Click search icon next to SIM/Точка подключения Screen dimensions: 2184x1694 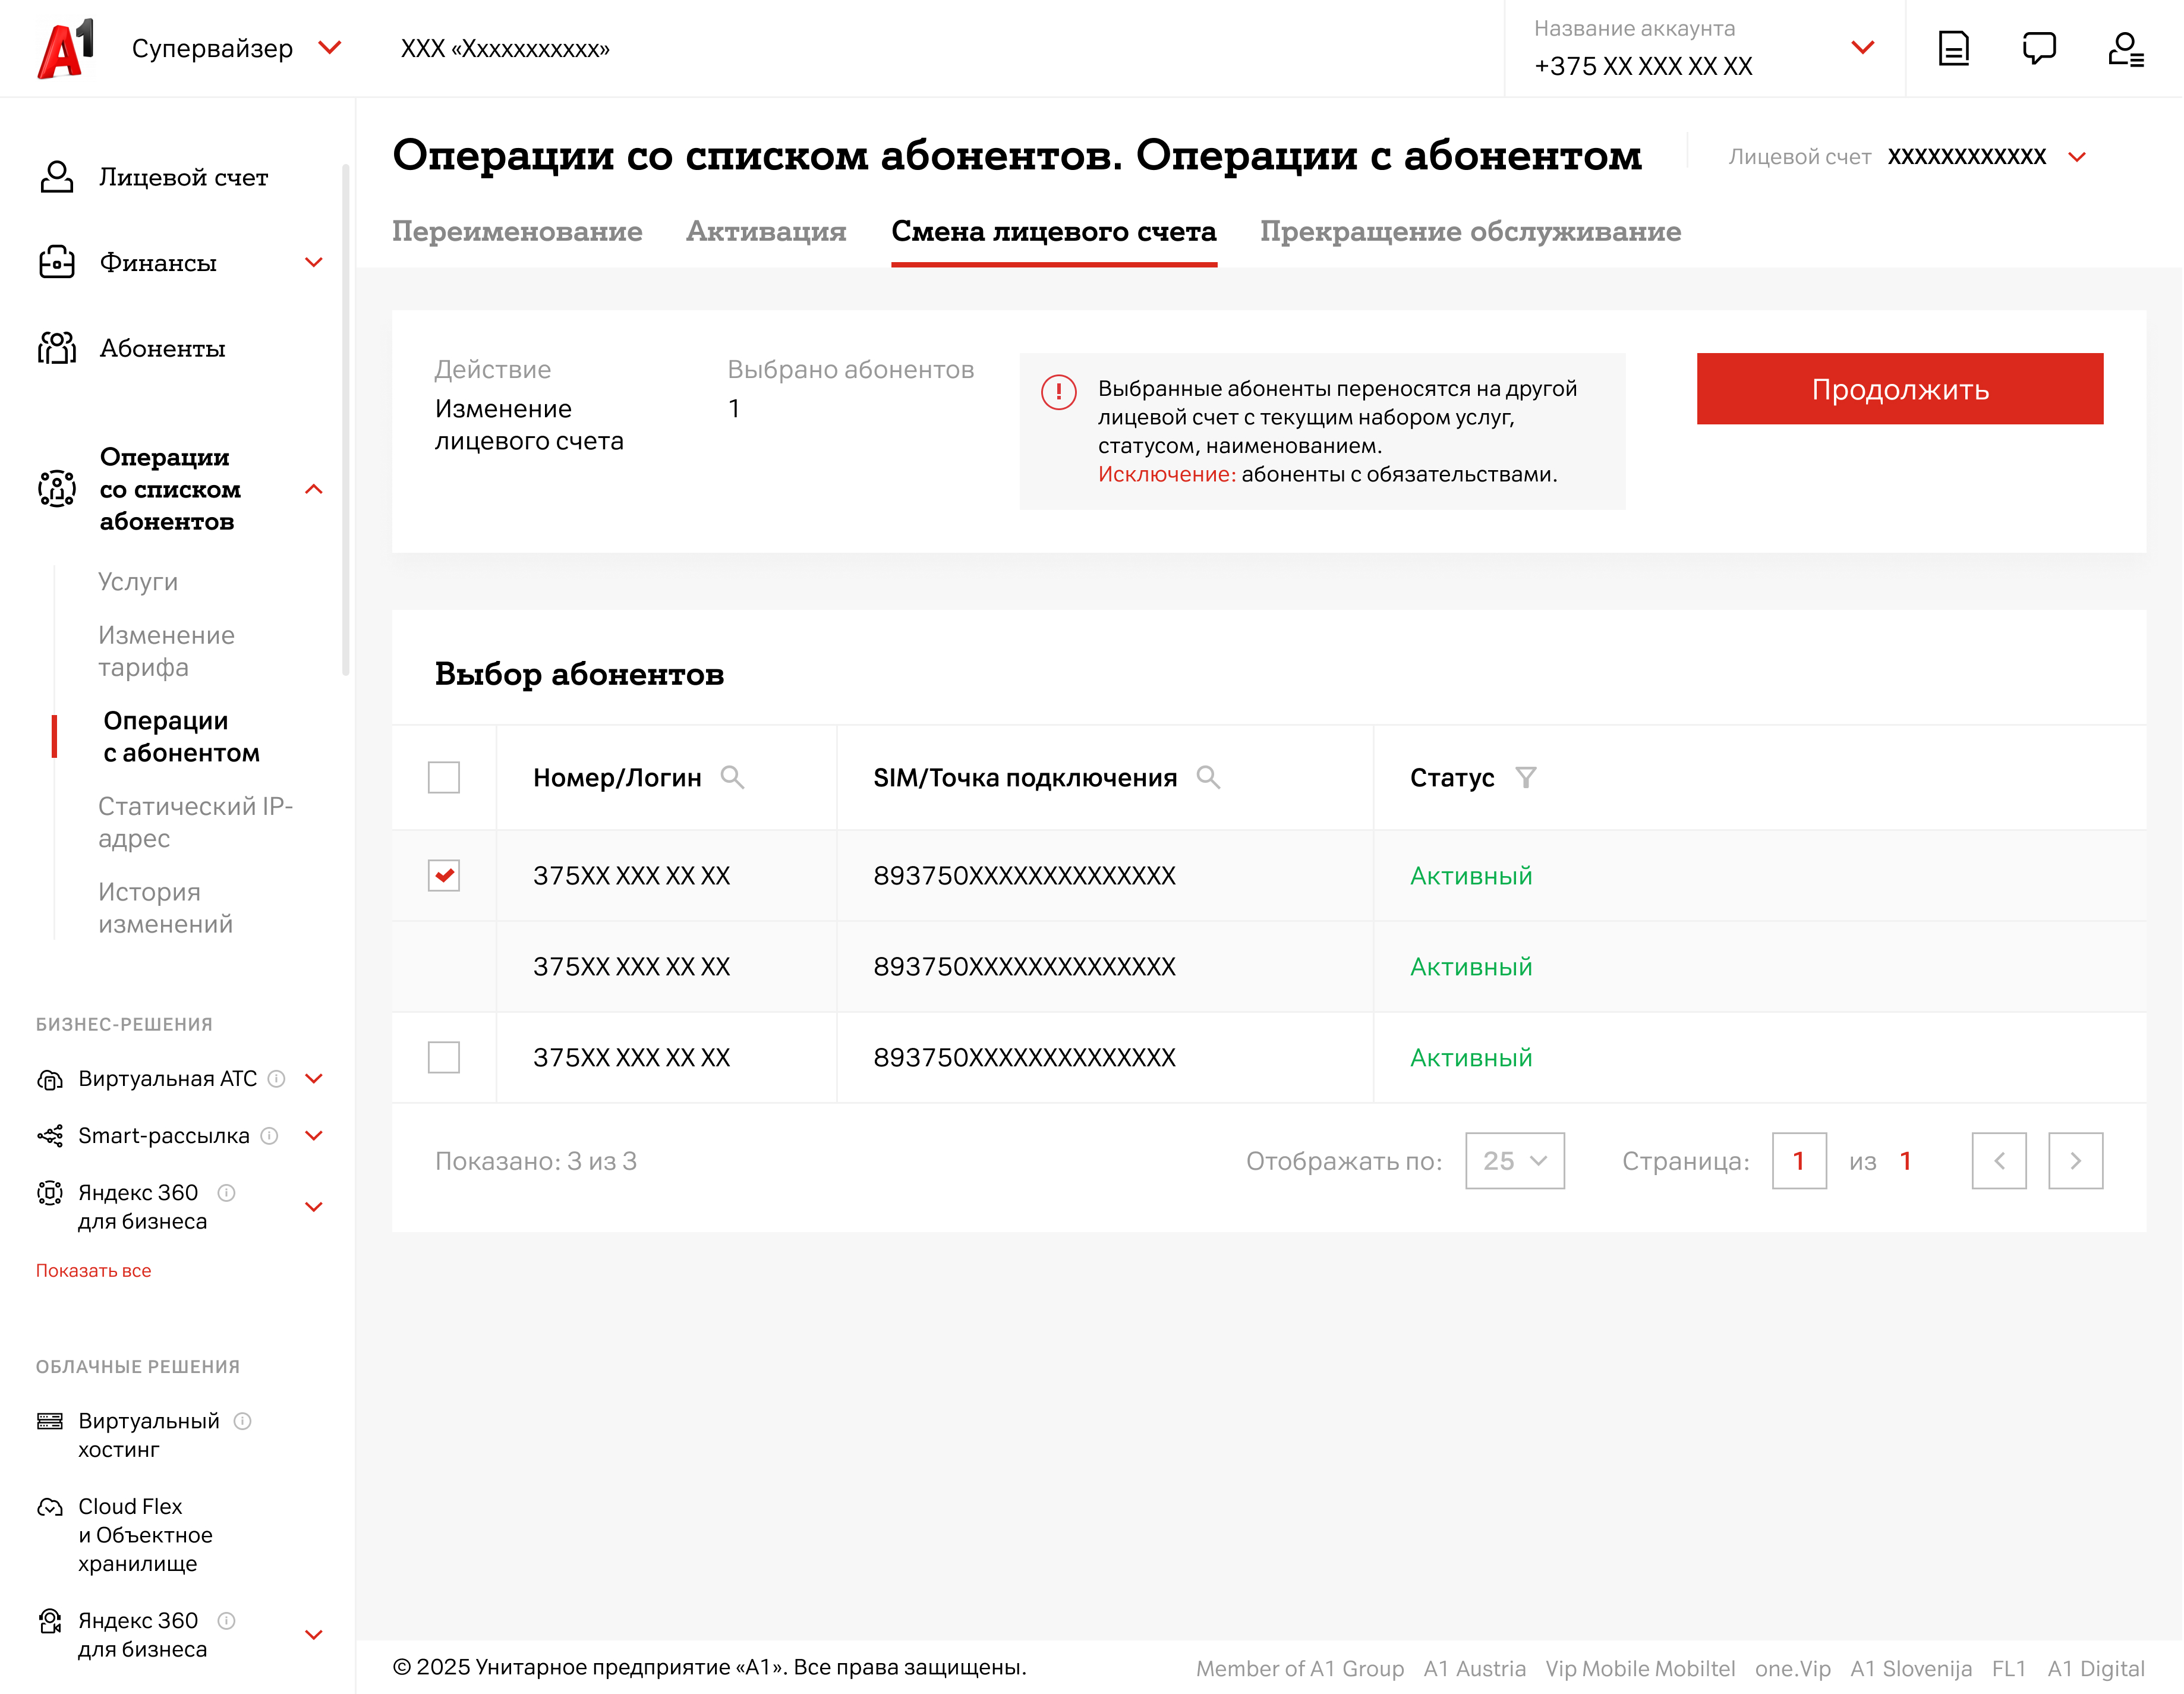(1208, 777)
